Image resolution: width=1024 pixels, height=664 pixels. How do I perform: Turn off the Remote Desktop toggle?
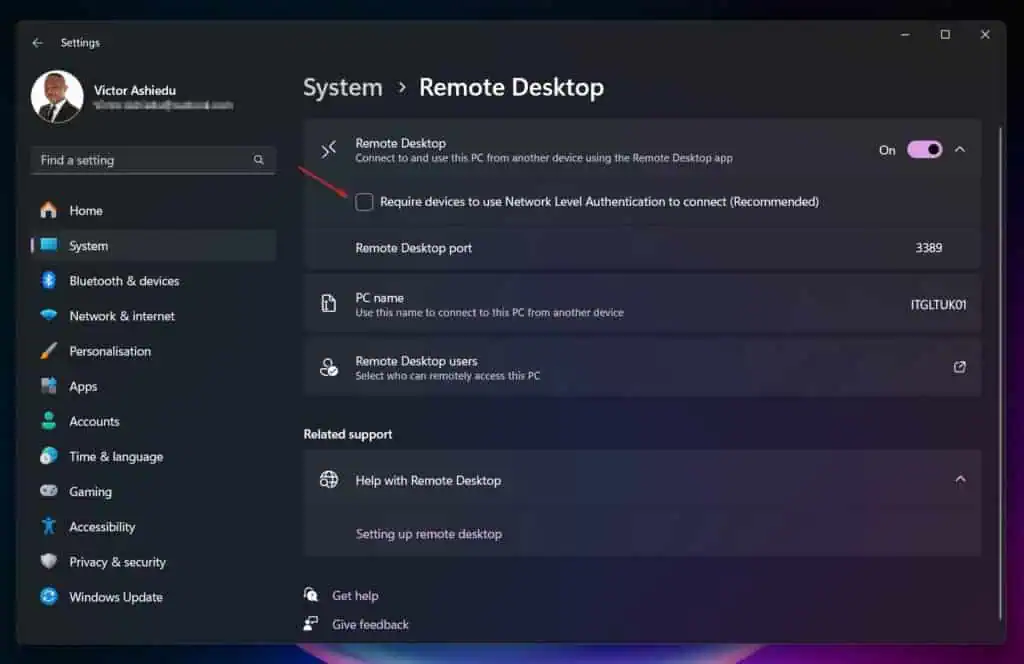pyautogui.click(x=924, y=150)
